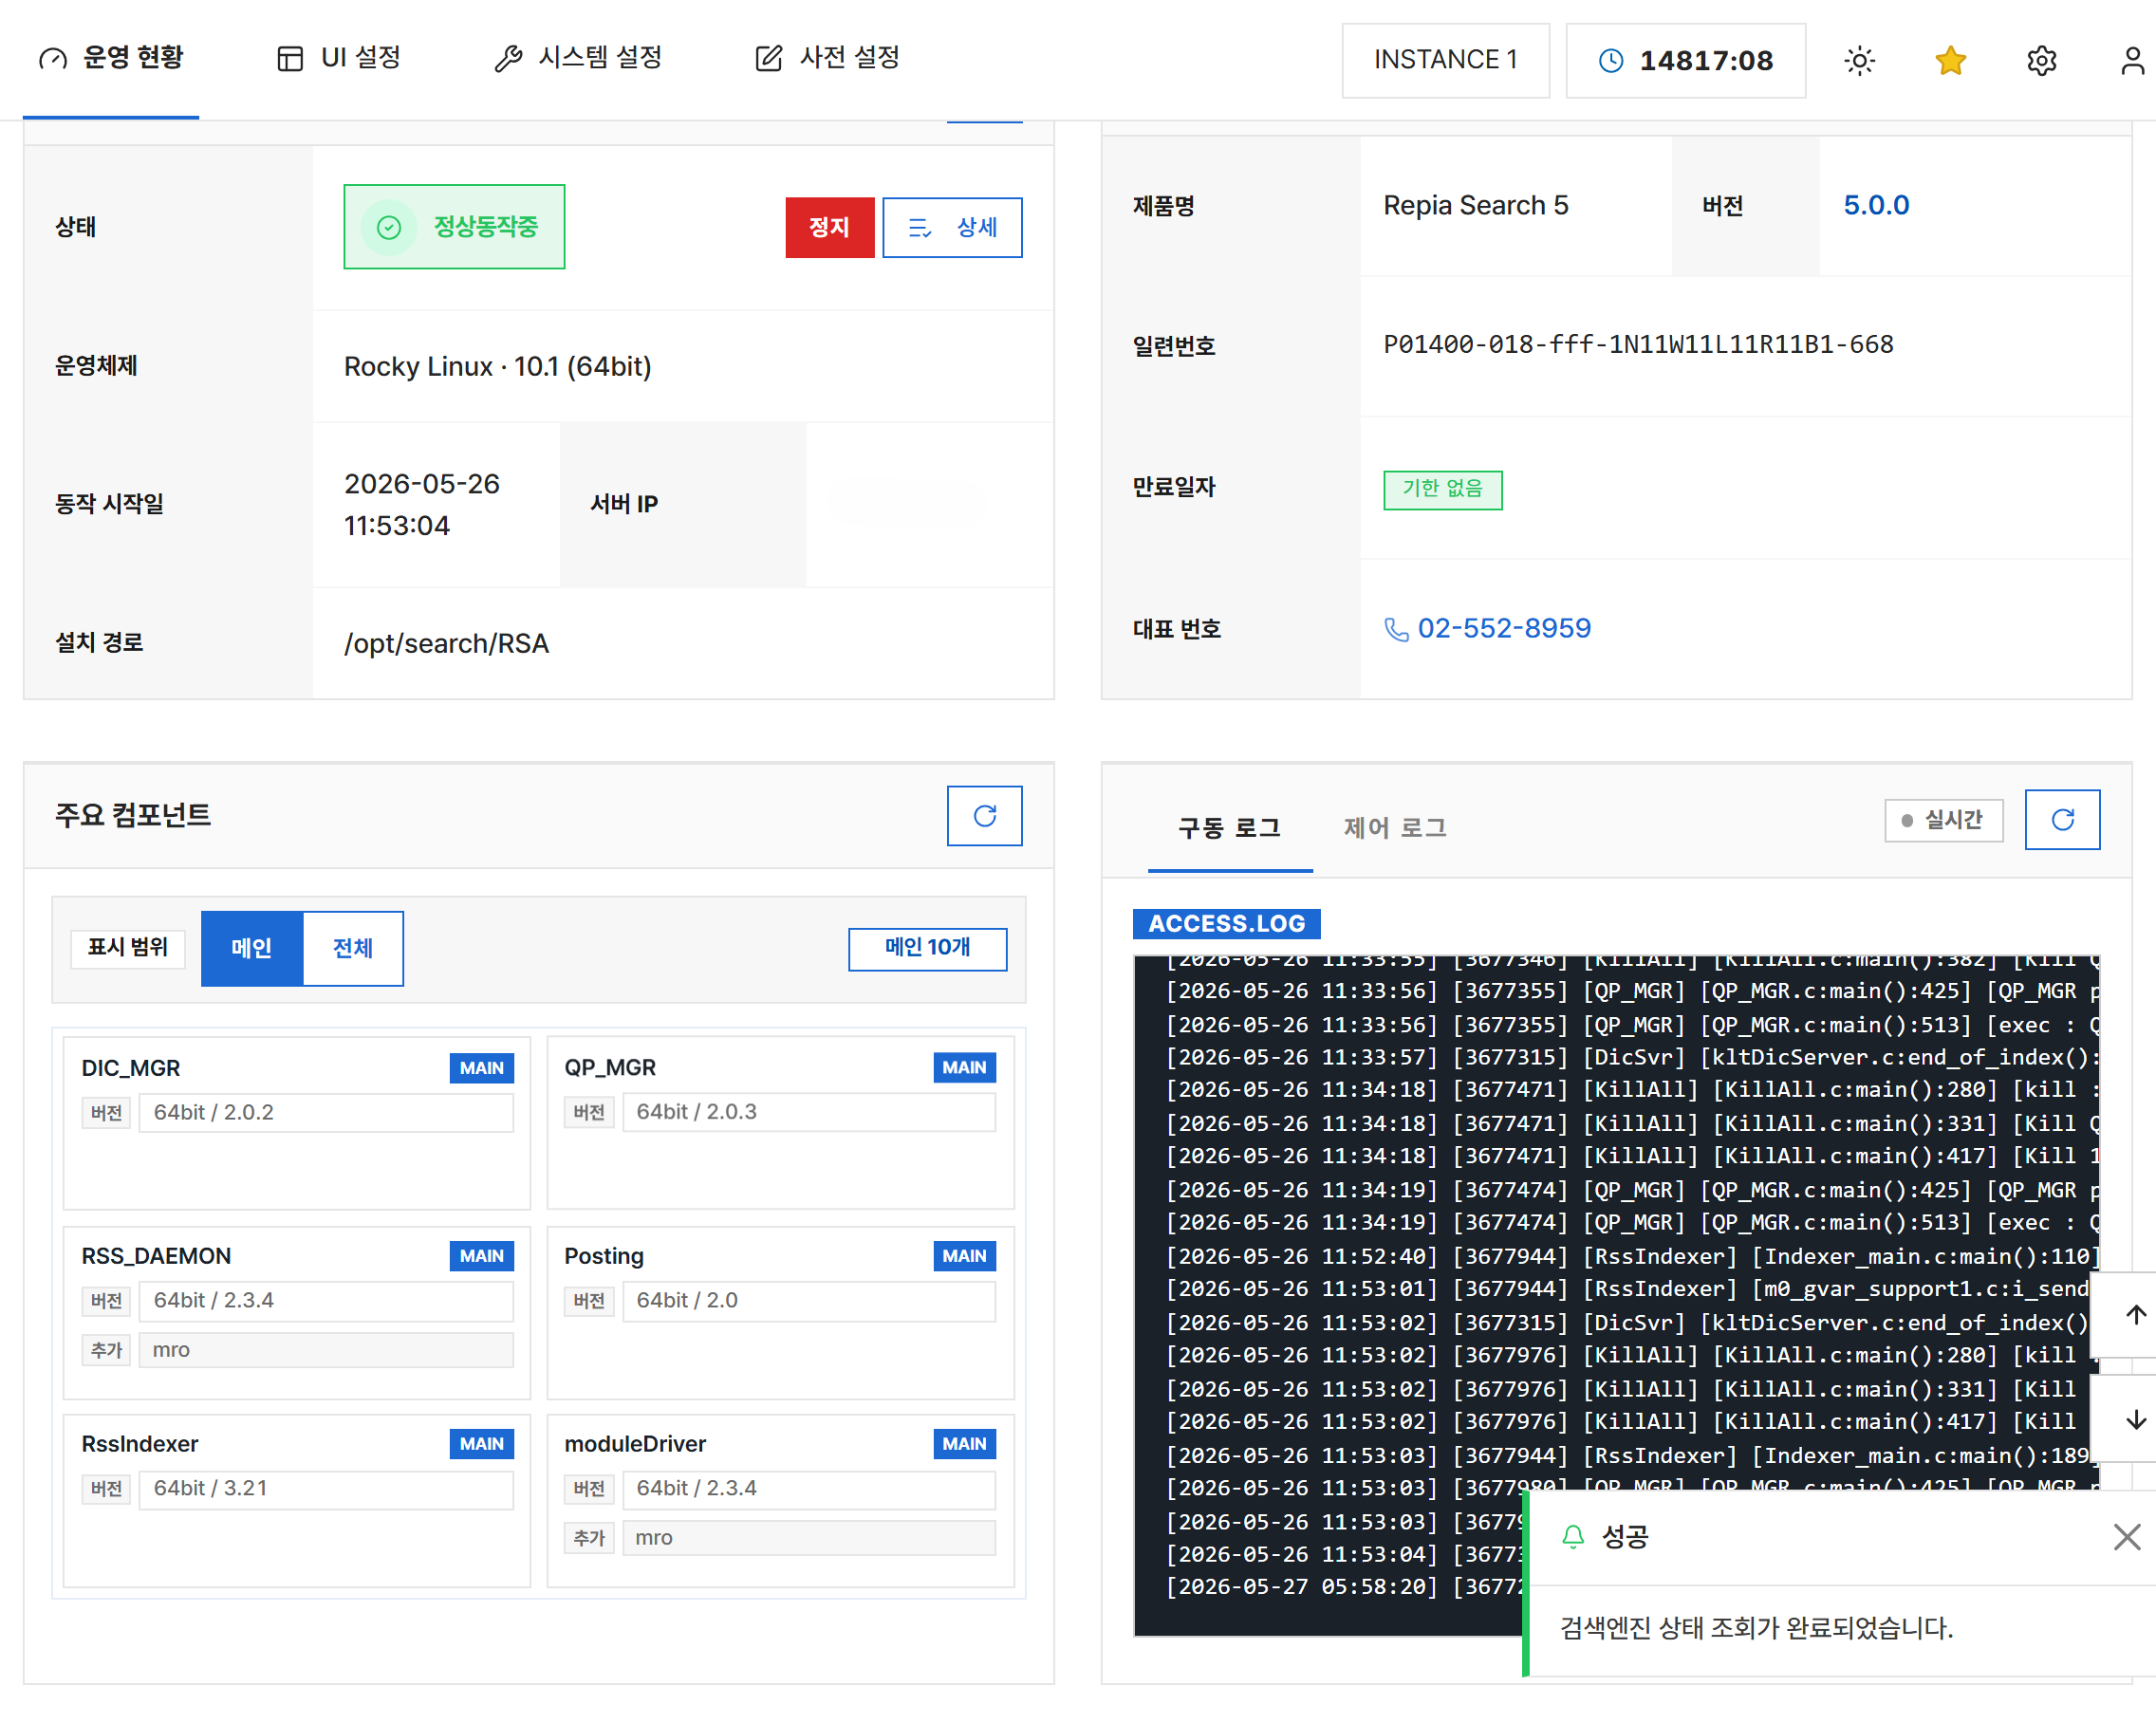Click the layout icon of UI 설정
The height and width of the screenshot is (1723, 2156).
(x=290, y=59)
